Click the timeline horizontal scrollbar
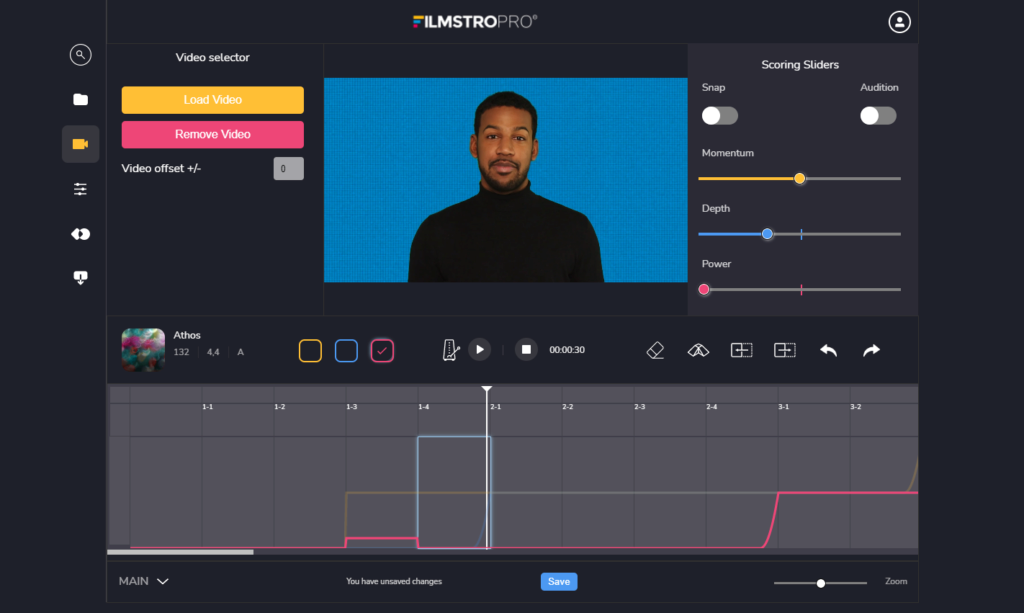 pyautogui.click(x=180, y=552)
